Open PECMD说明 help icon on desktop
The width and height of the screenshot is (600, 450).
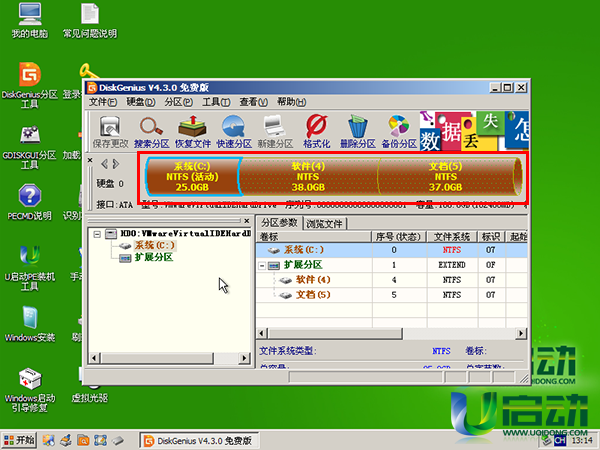(29, 202)
